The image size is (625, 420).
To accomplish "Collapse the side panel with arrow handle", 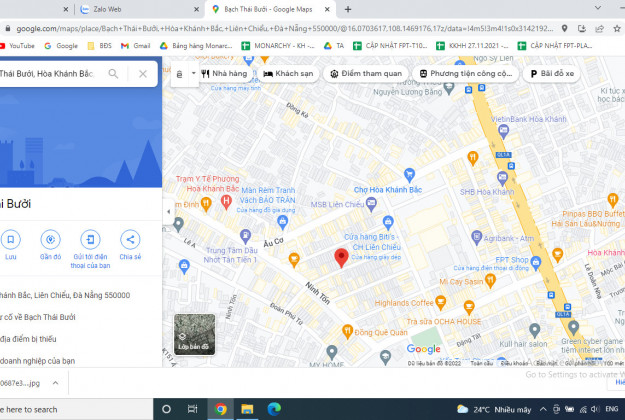I will pos(168,212).
